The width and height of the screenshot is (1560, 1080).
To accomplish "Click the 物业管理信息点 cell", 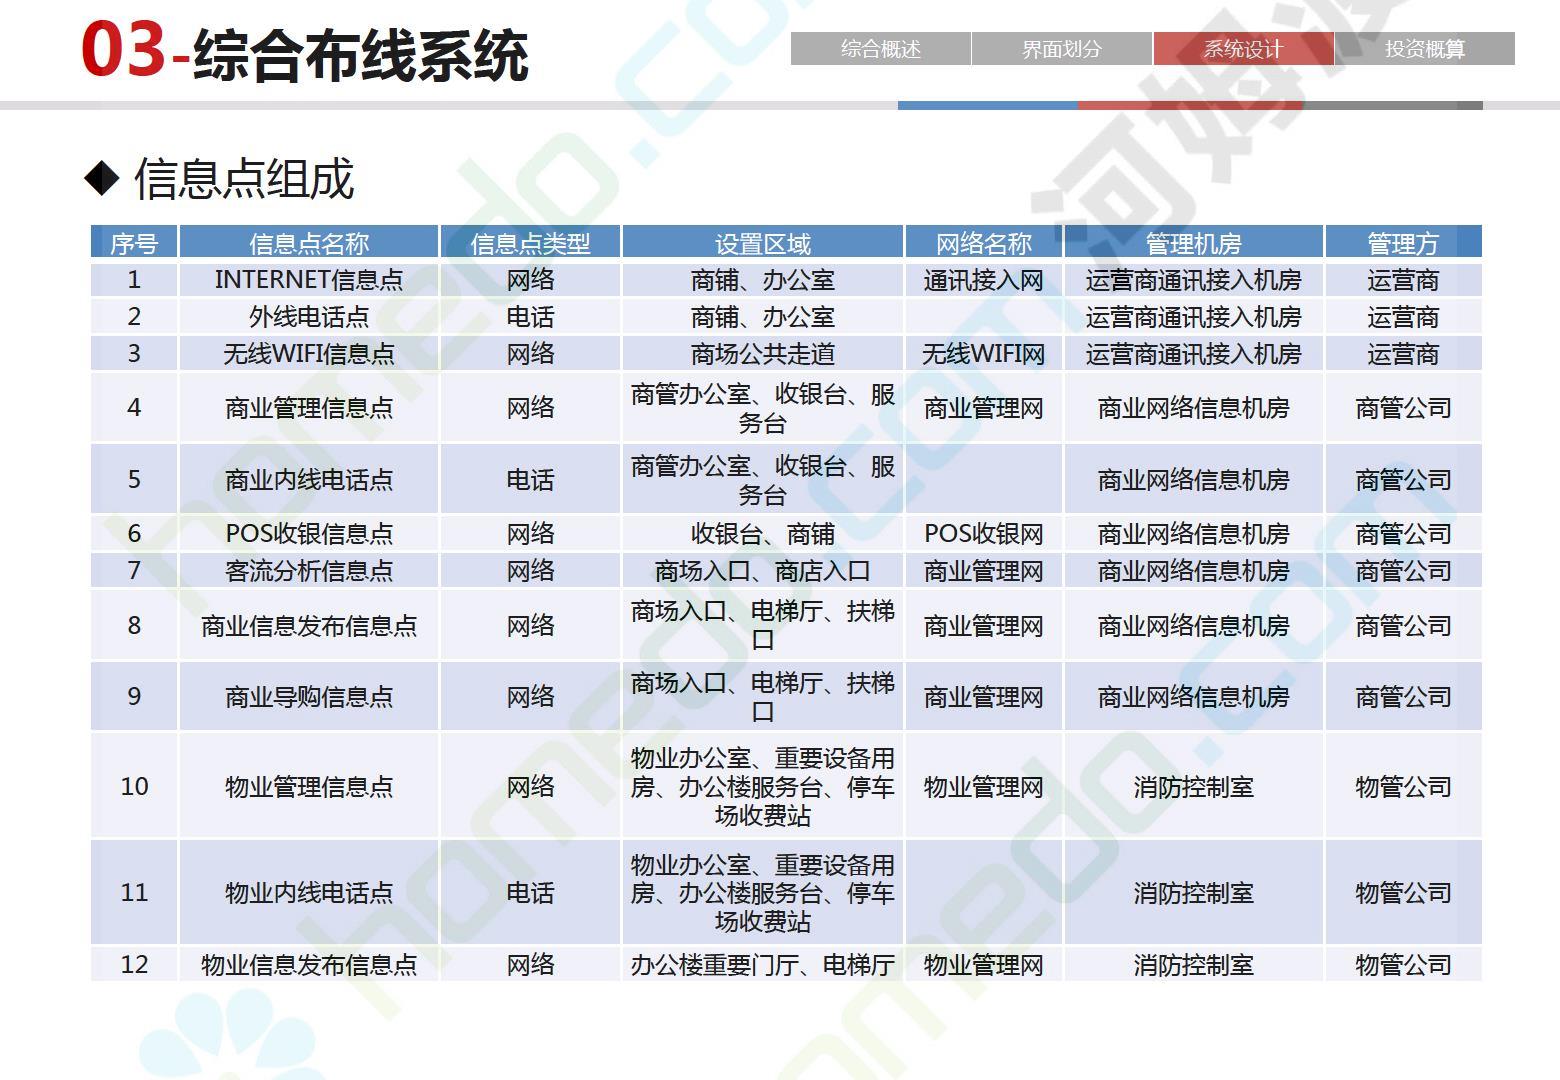I will tap(309, 787).
